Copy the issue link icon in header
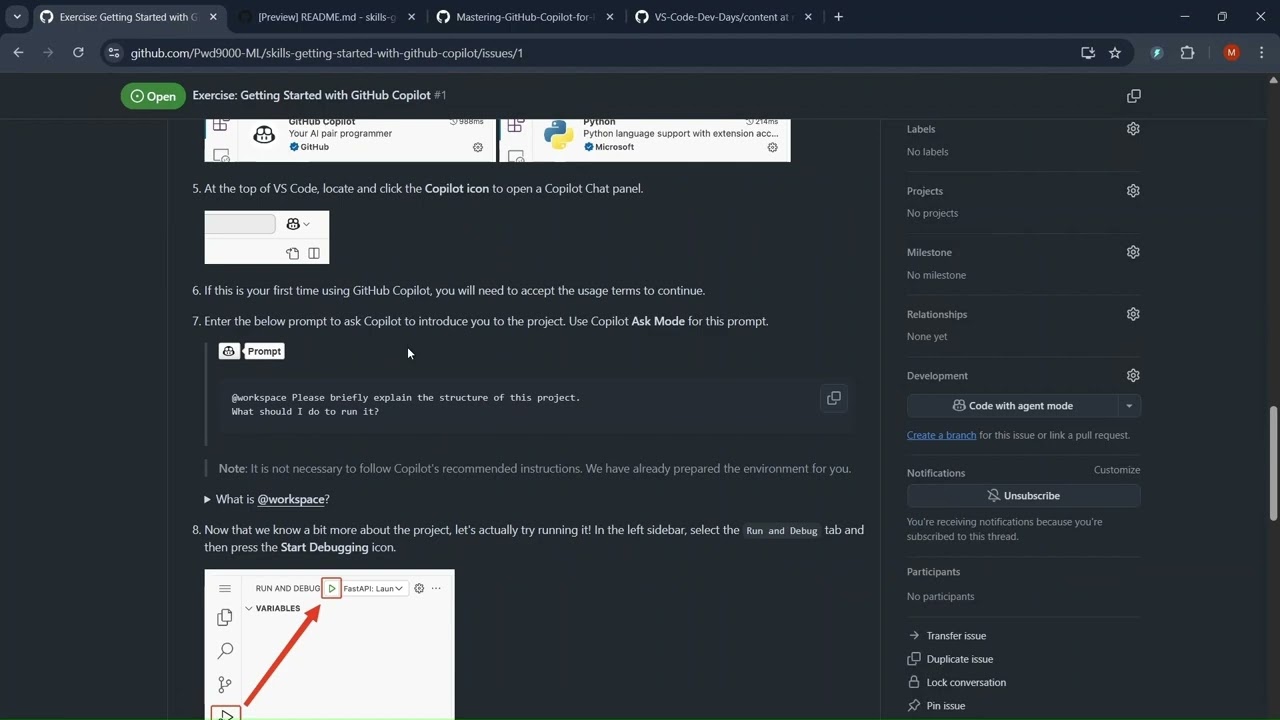 1133,96
